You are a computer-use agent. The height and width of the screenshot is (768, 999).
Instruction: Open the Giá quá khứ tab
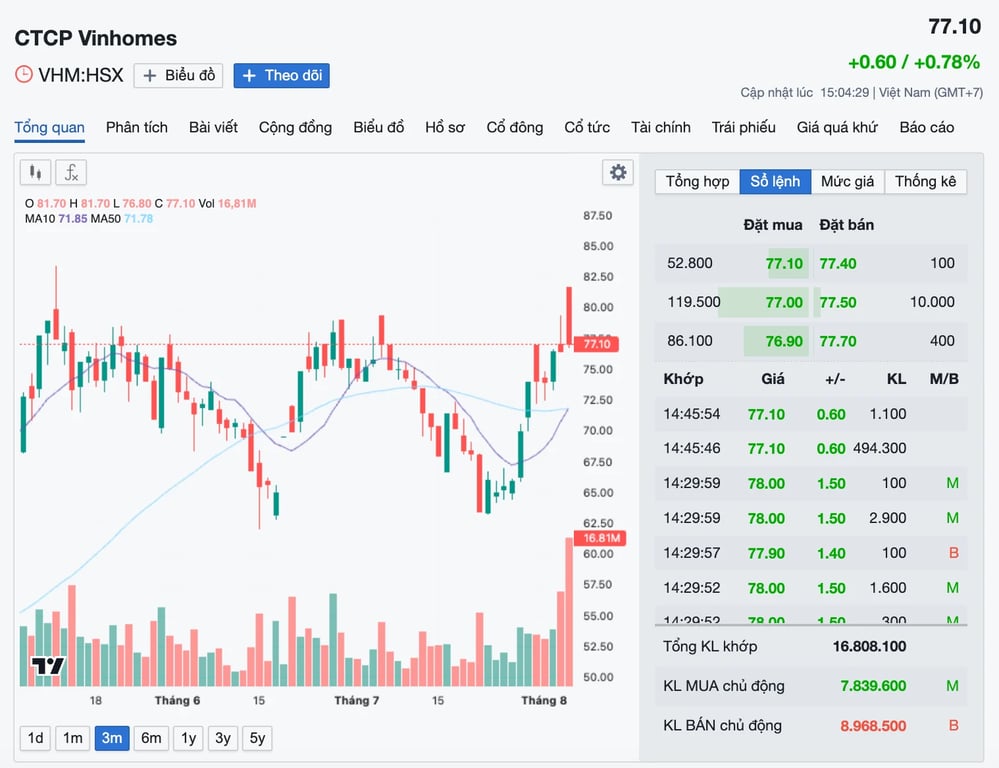(x=837, y=127)
